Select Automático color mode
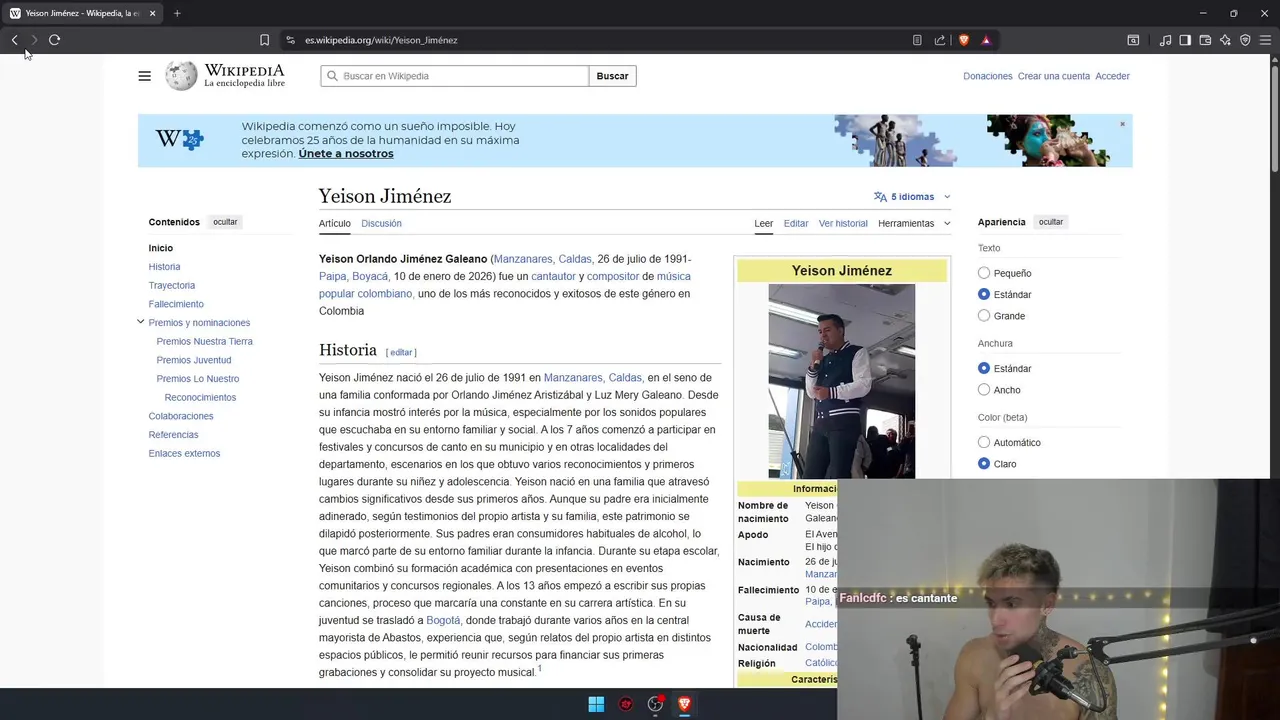The image size is (1280, 720). pyautogui.click(x=984, y=442)
